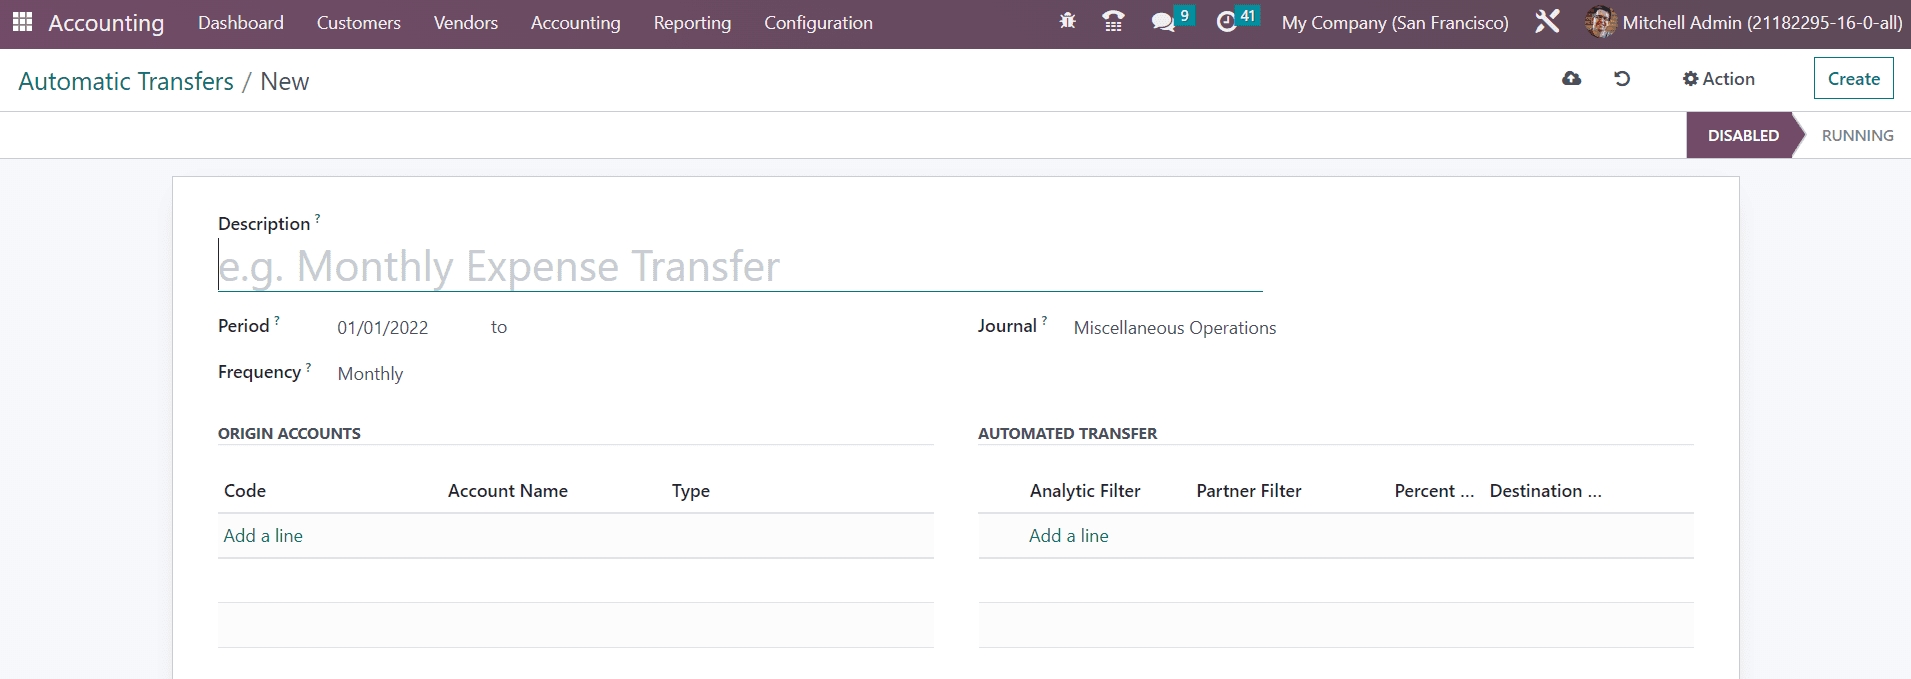The image size is (1911, 679).
Task: Open the Frequency dropdown showing Monthly
Action: [x=371, y=374]
